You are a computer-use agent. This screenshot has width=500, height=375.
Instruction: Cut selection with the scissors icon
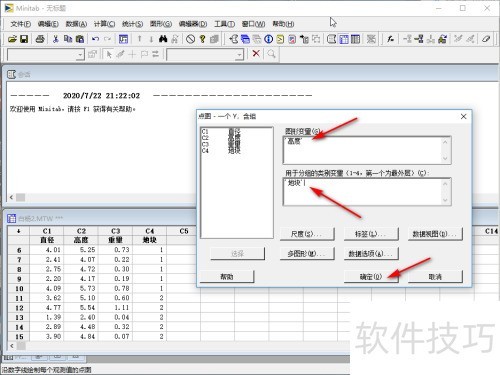point(56,39)
